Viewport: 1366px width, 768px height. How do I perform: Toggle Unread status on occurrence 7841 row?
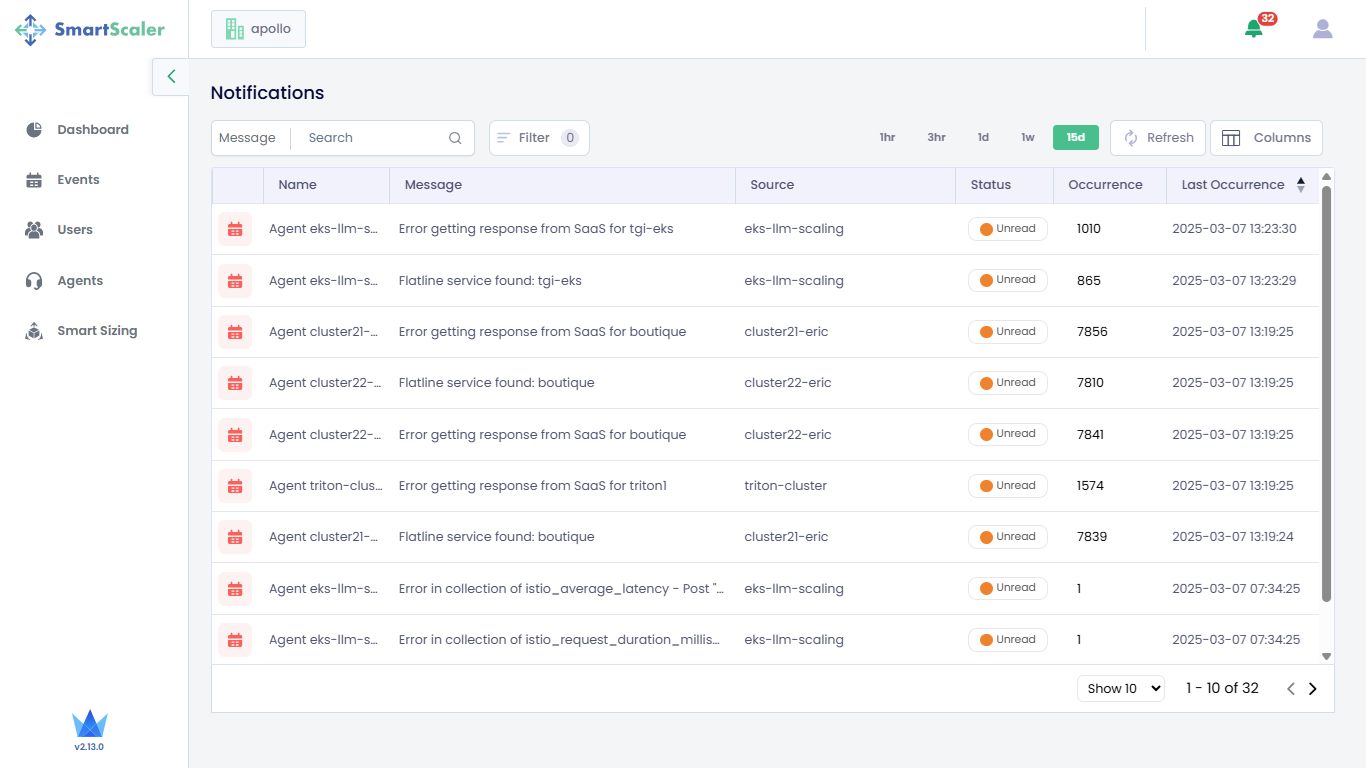(x=1008, y=434)
